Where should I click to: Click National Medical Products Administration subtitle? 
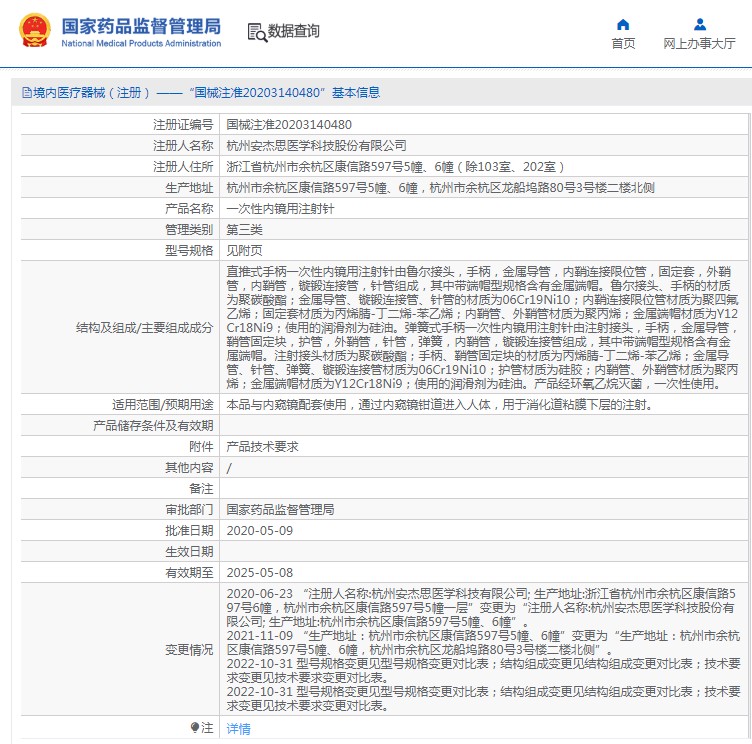point(141,44)
